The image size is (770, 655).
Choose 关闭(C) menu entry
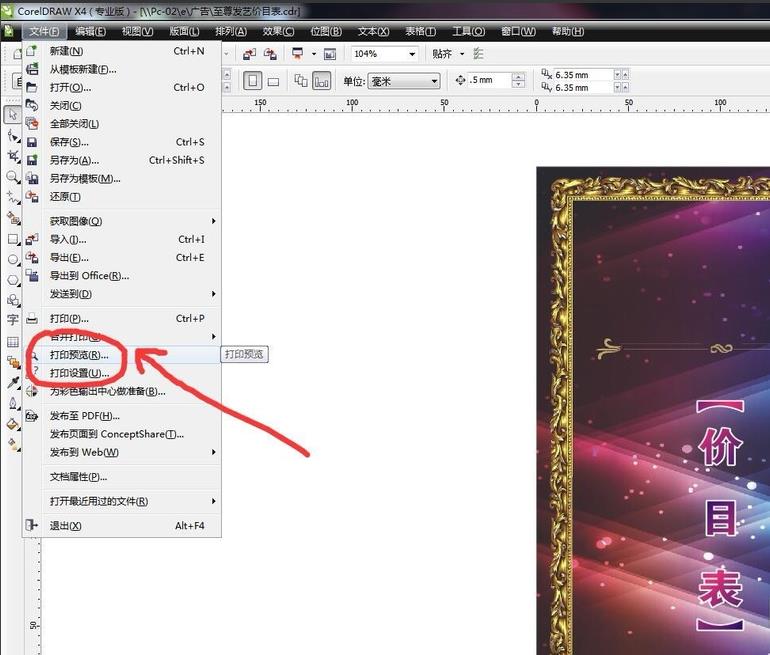(x=122, y=106)
